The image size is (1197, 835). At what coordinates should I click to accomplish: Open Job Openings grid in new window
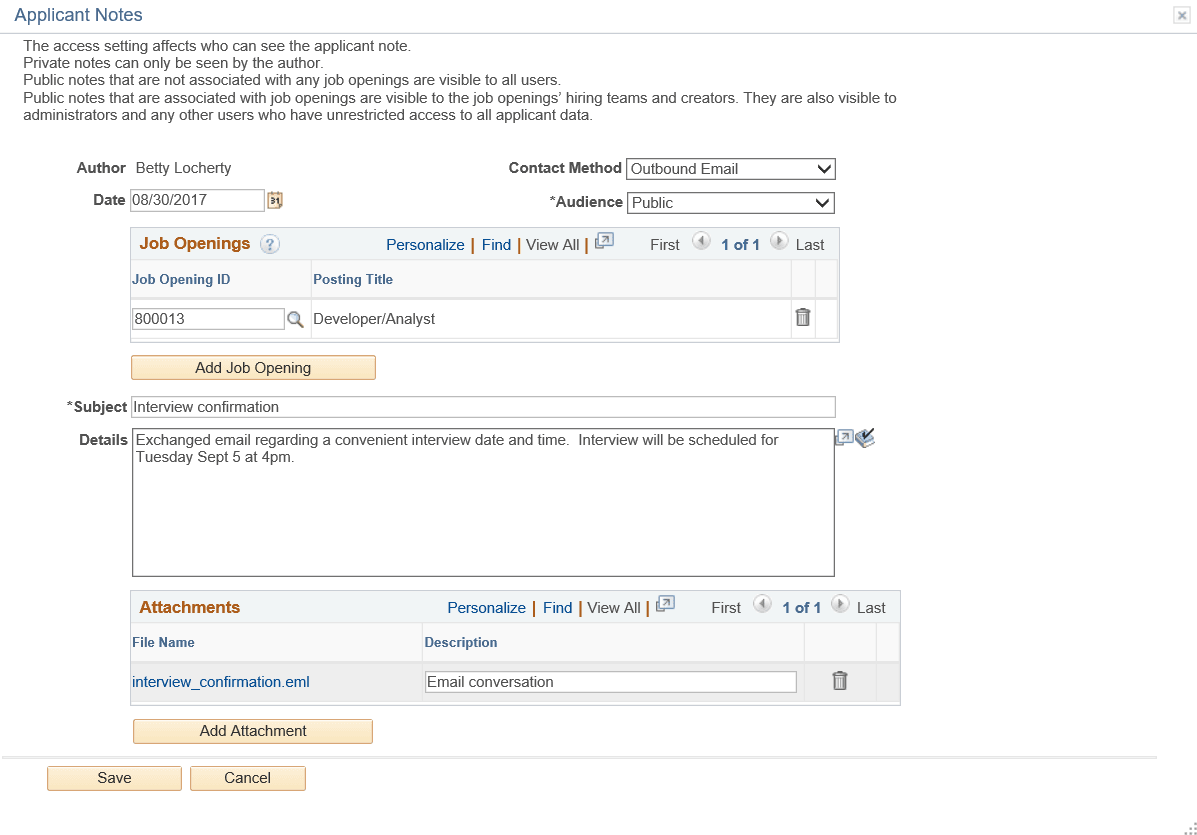(604, 241)
